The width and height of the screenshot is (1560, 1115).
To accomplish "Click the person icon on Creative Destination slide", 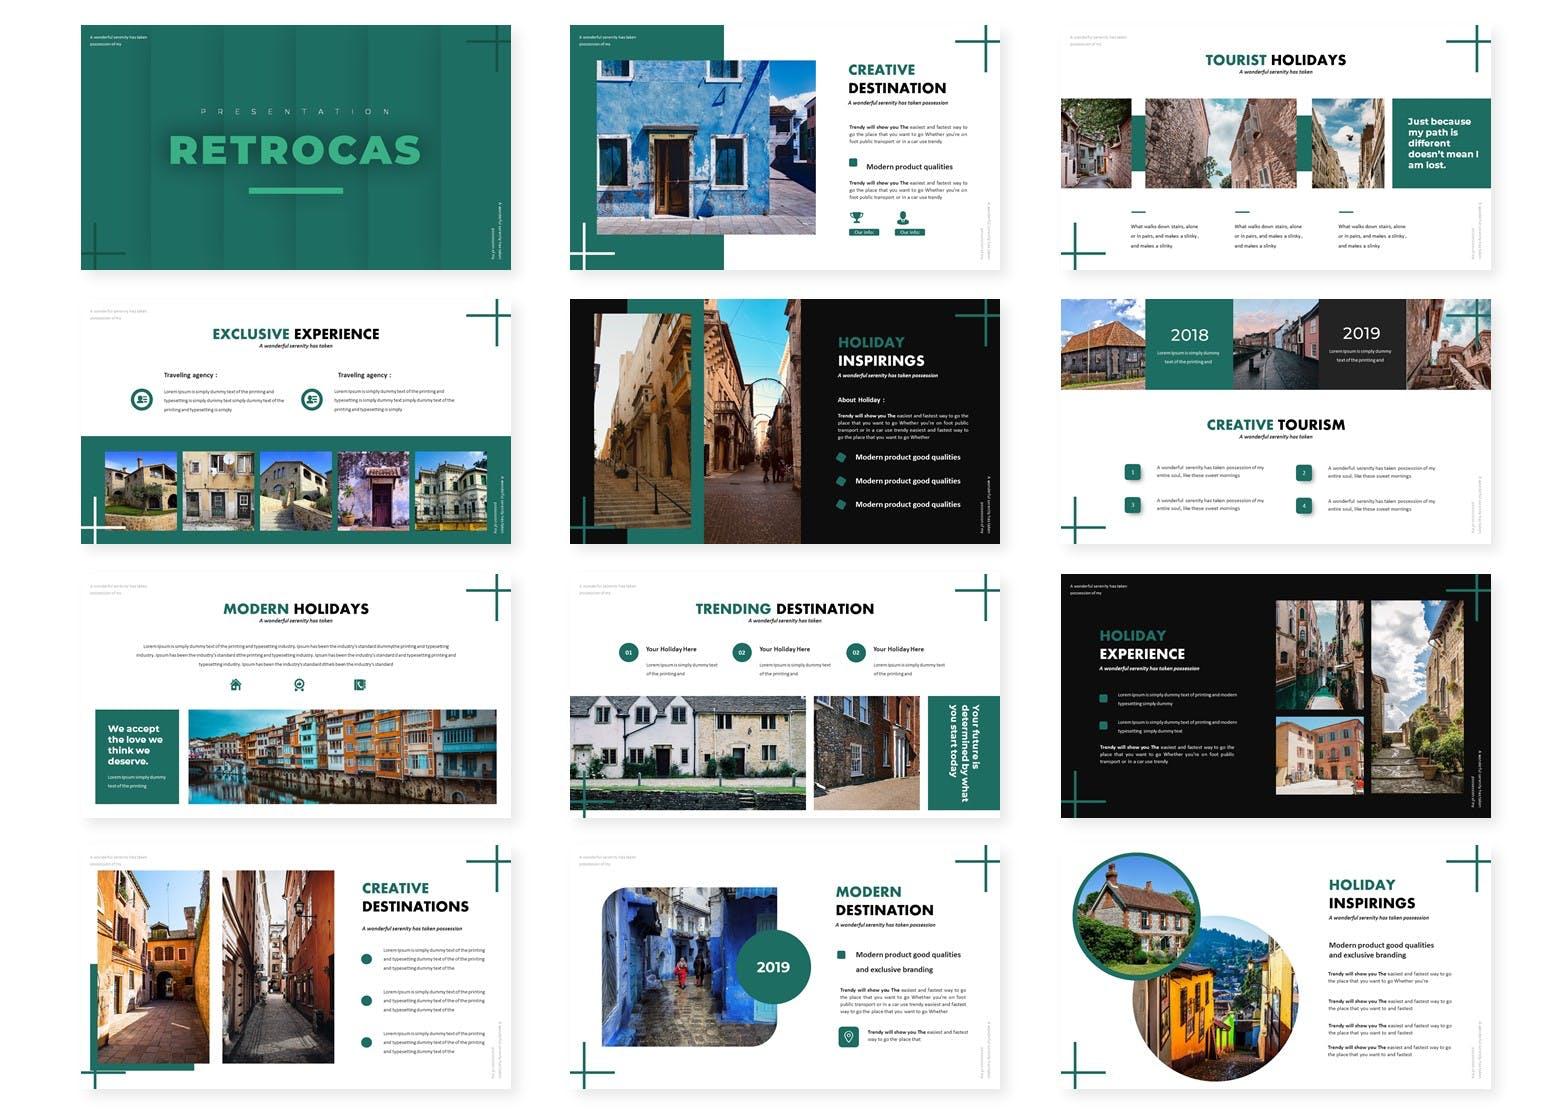I will point(903,217).
